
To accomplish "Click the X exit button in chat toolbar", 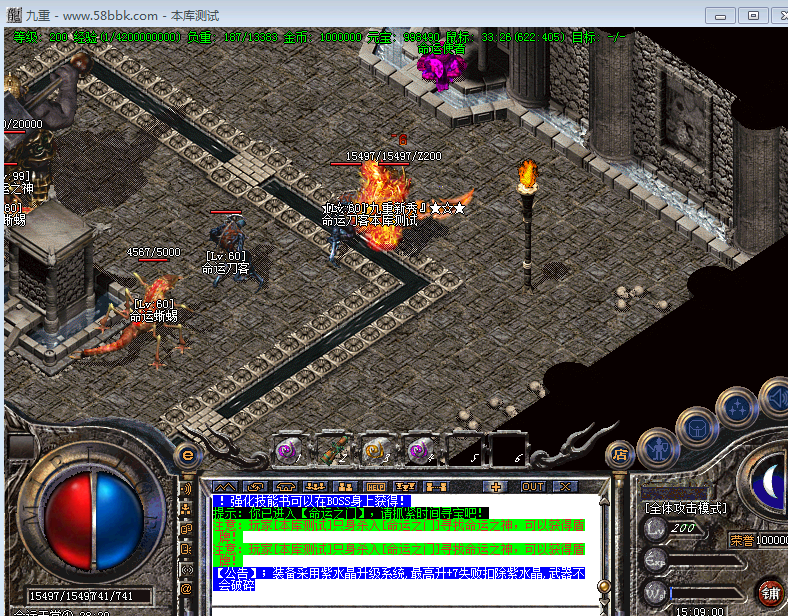I will (565, 486).
